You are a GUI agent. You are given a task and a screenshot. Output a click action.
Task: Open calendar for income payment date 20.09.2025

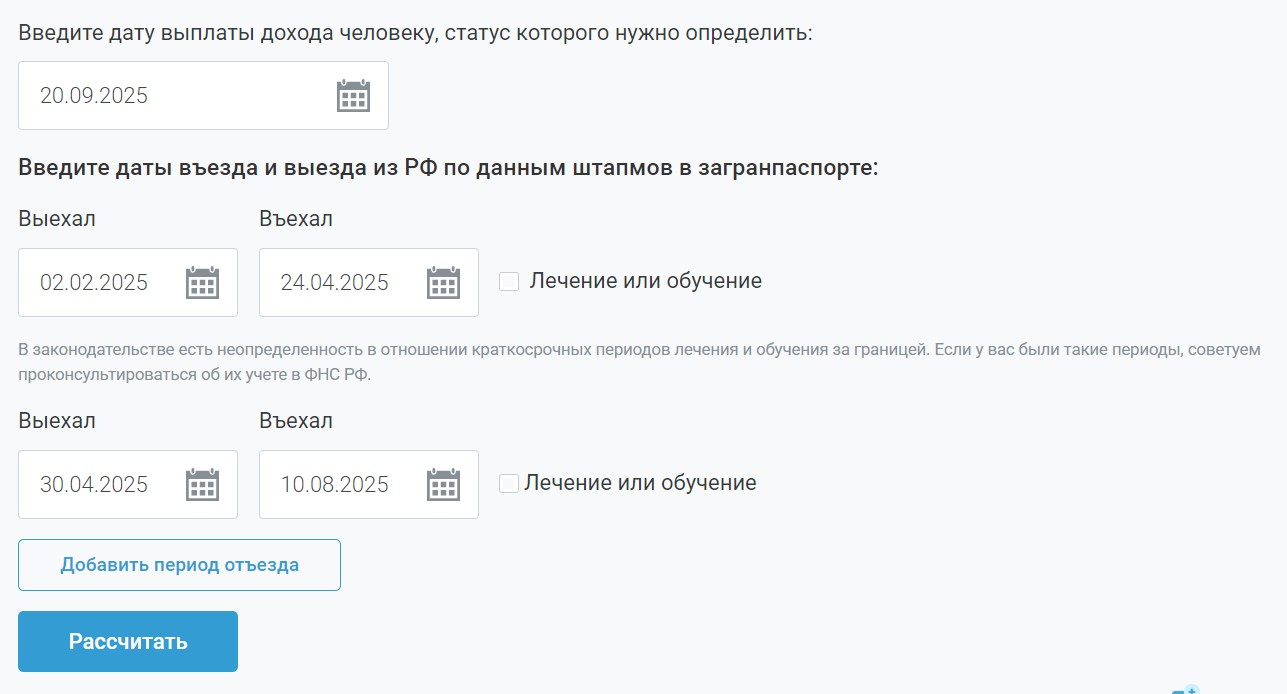(353, 96)
